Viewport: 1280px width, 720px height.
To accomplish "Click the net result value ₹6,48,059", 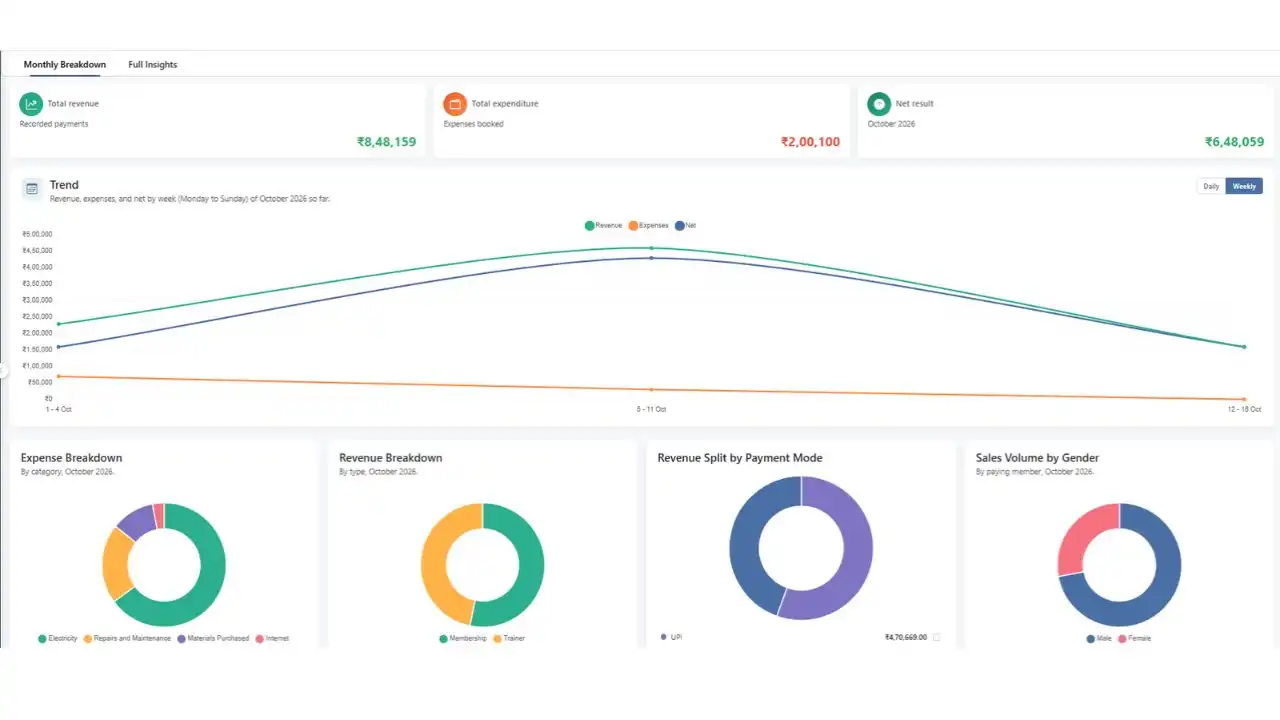I will [x=1234, y=142].
